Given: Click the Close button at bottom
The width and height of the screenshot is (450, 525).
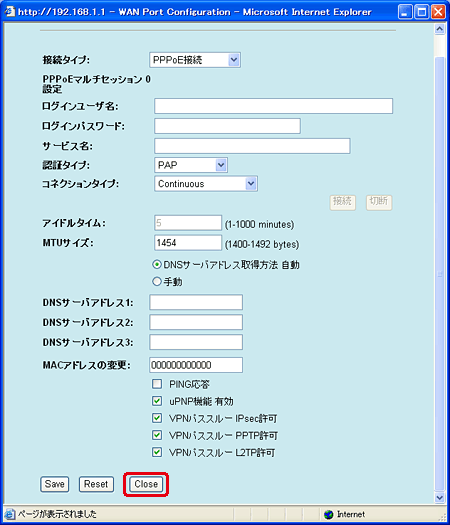Looking at the screenshot, I should pyautogui.click(x=146, y=484).
